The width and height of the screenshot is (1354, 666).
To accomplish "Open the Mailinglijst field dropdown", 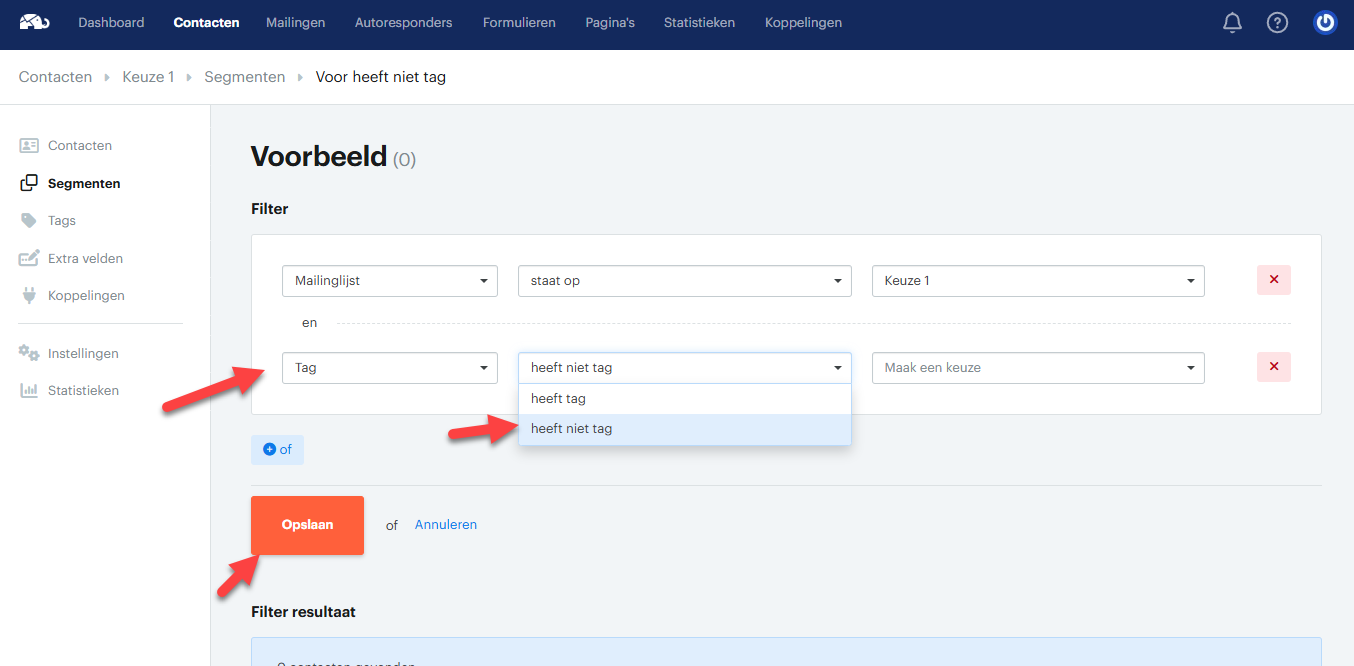I will [x=390, y=281].
